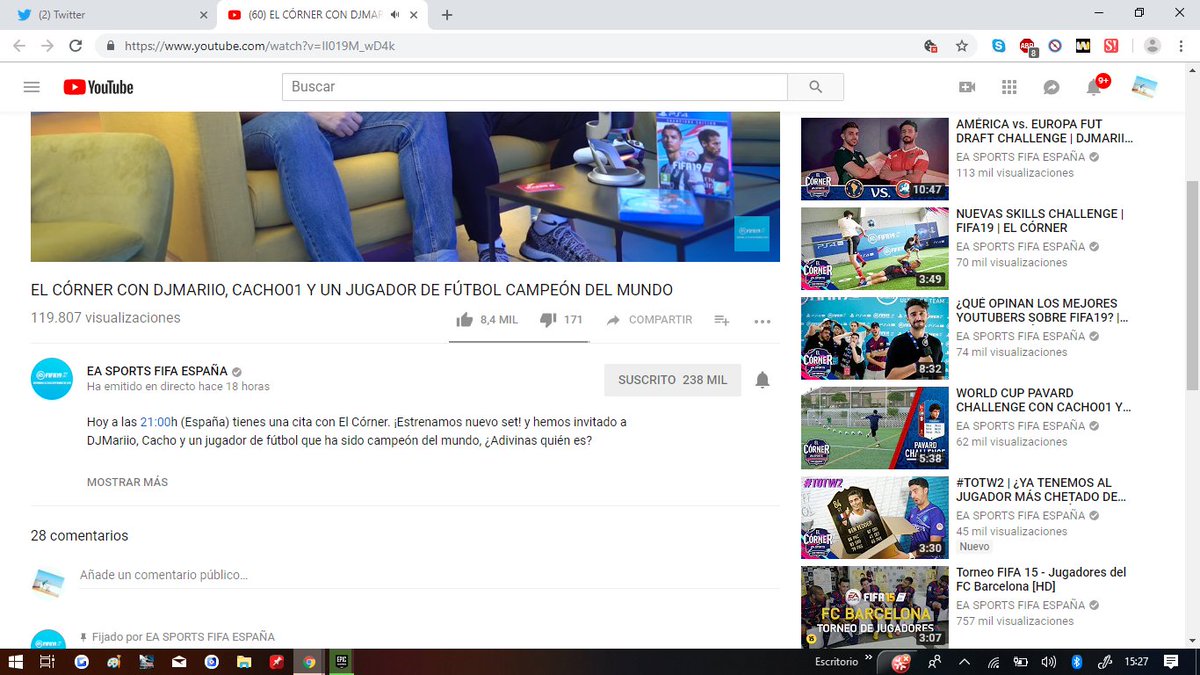Open the Epic Games taskbar icon

(x=341, y=661)
